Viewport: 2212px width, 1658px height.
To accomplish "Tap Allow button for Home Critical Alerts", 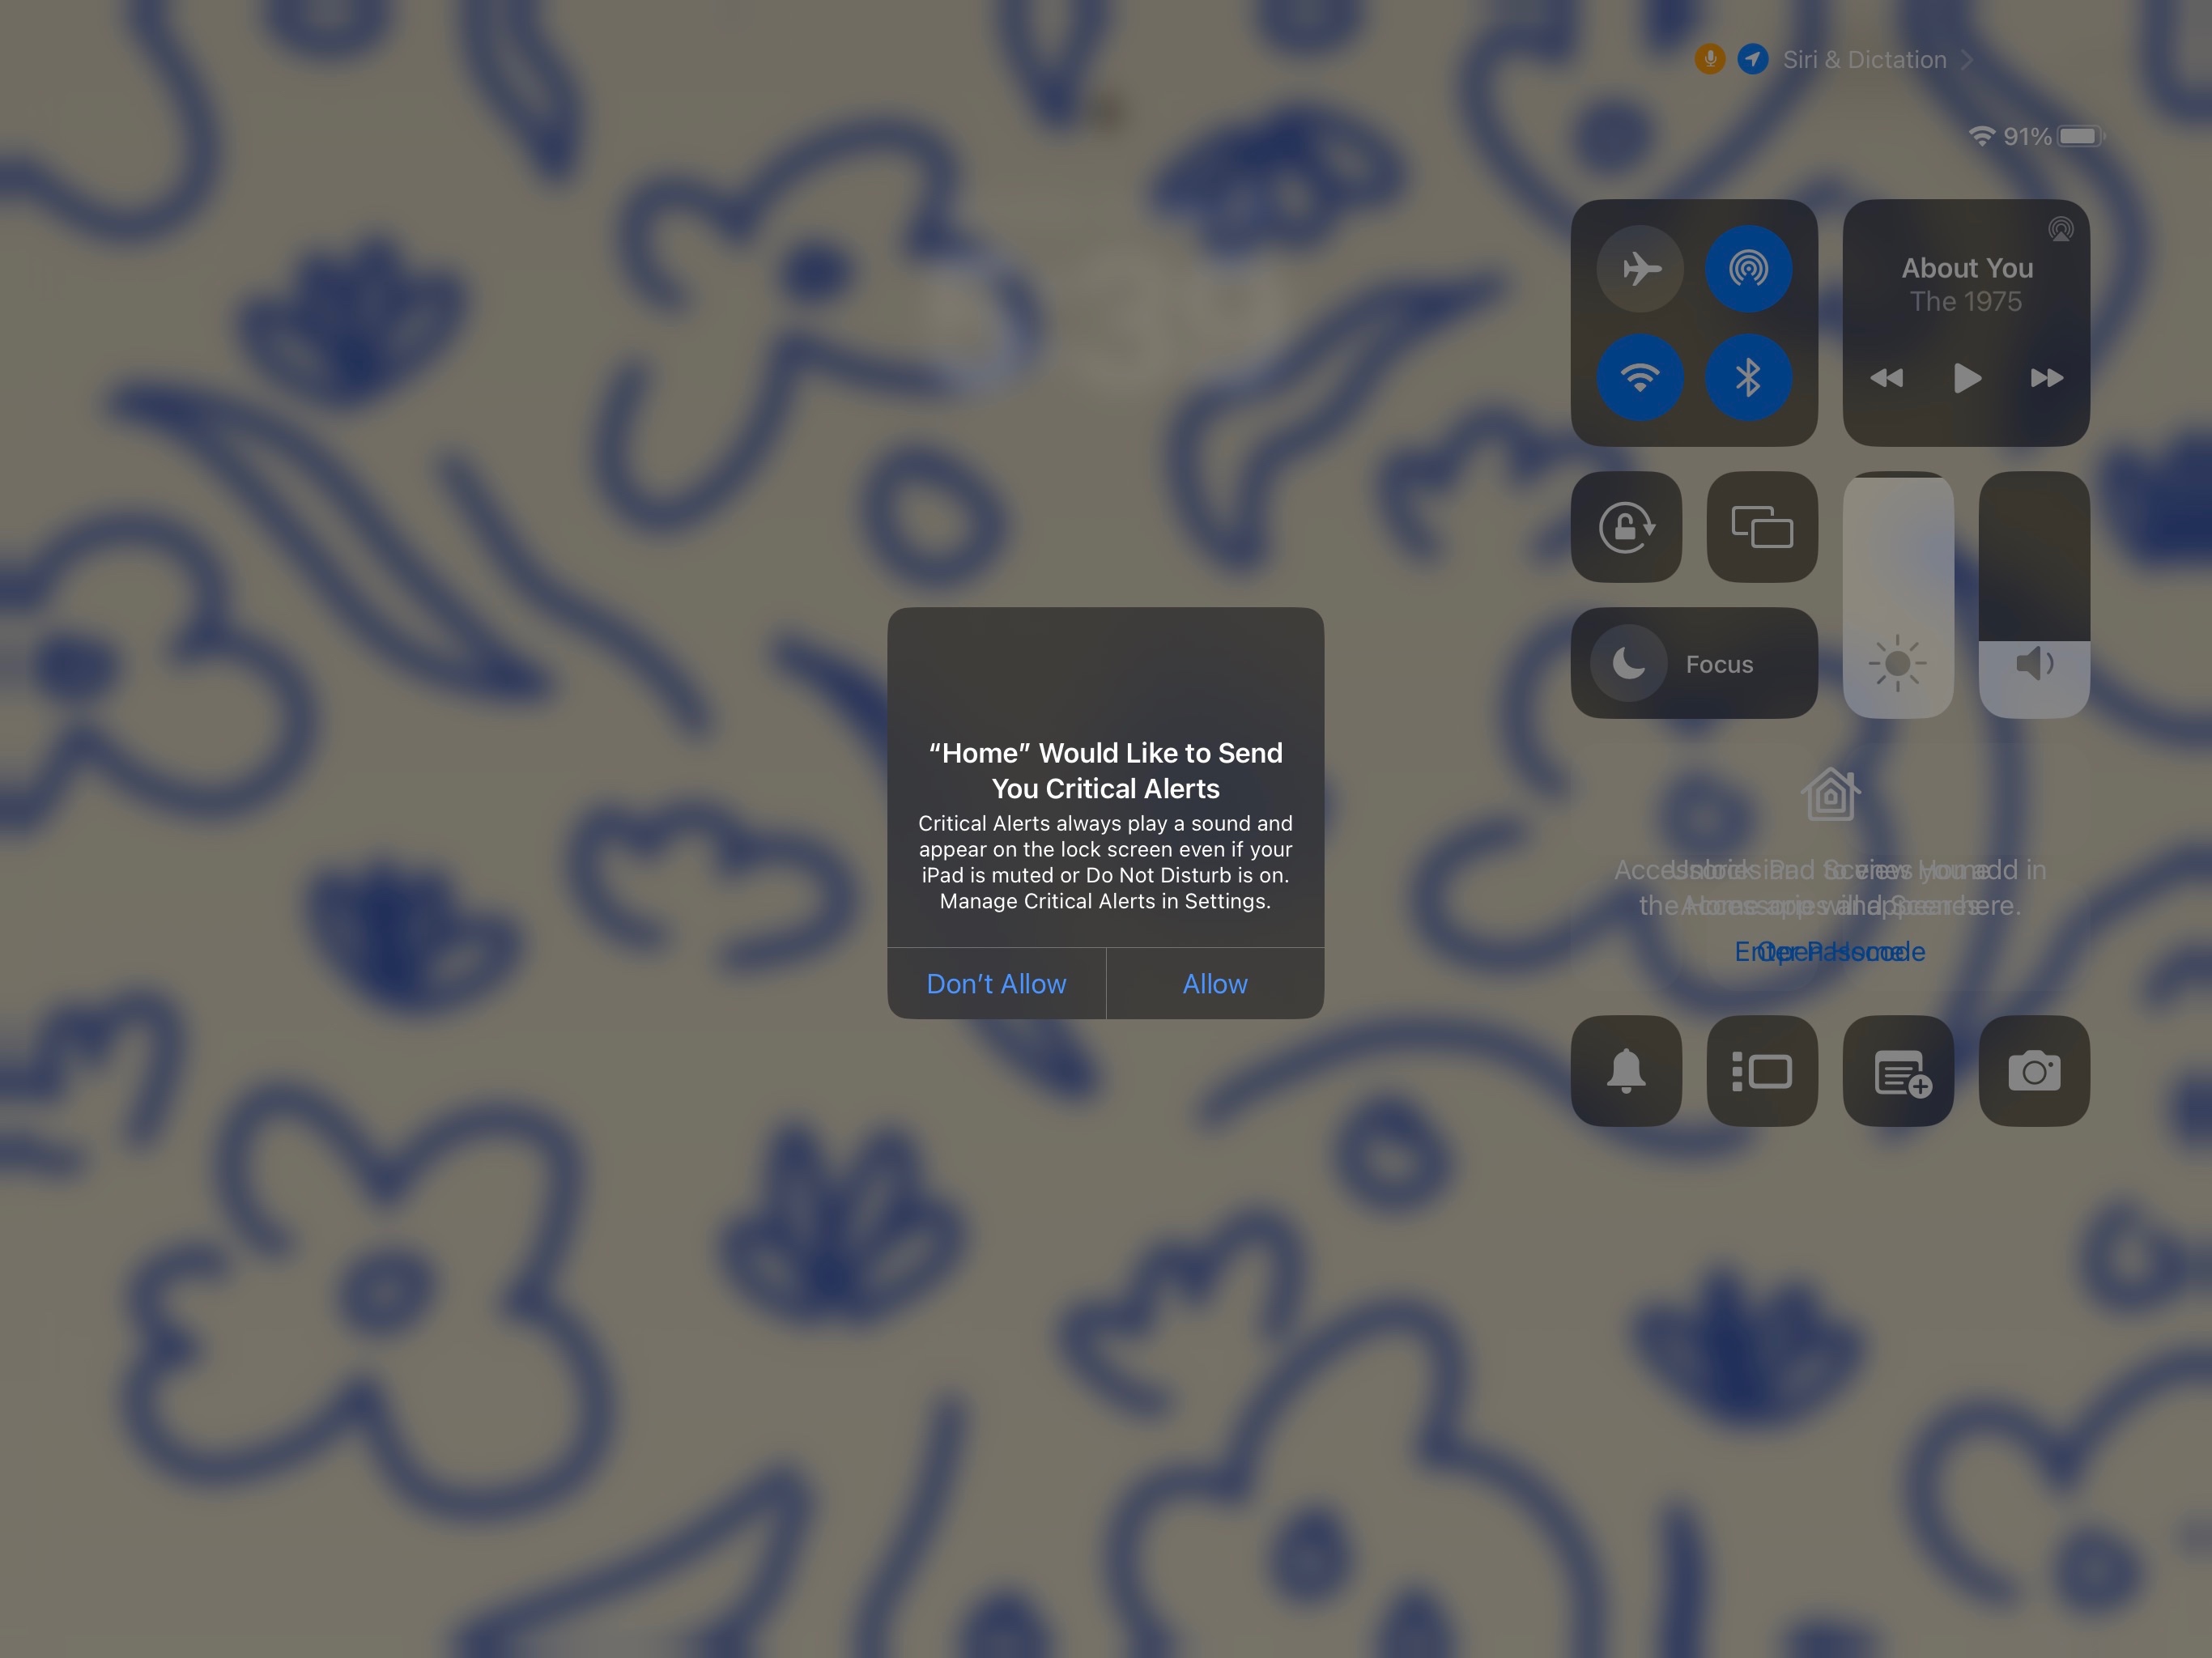I will (x=1214, y=984).
